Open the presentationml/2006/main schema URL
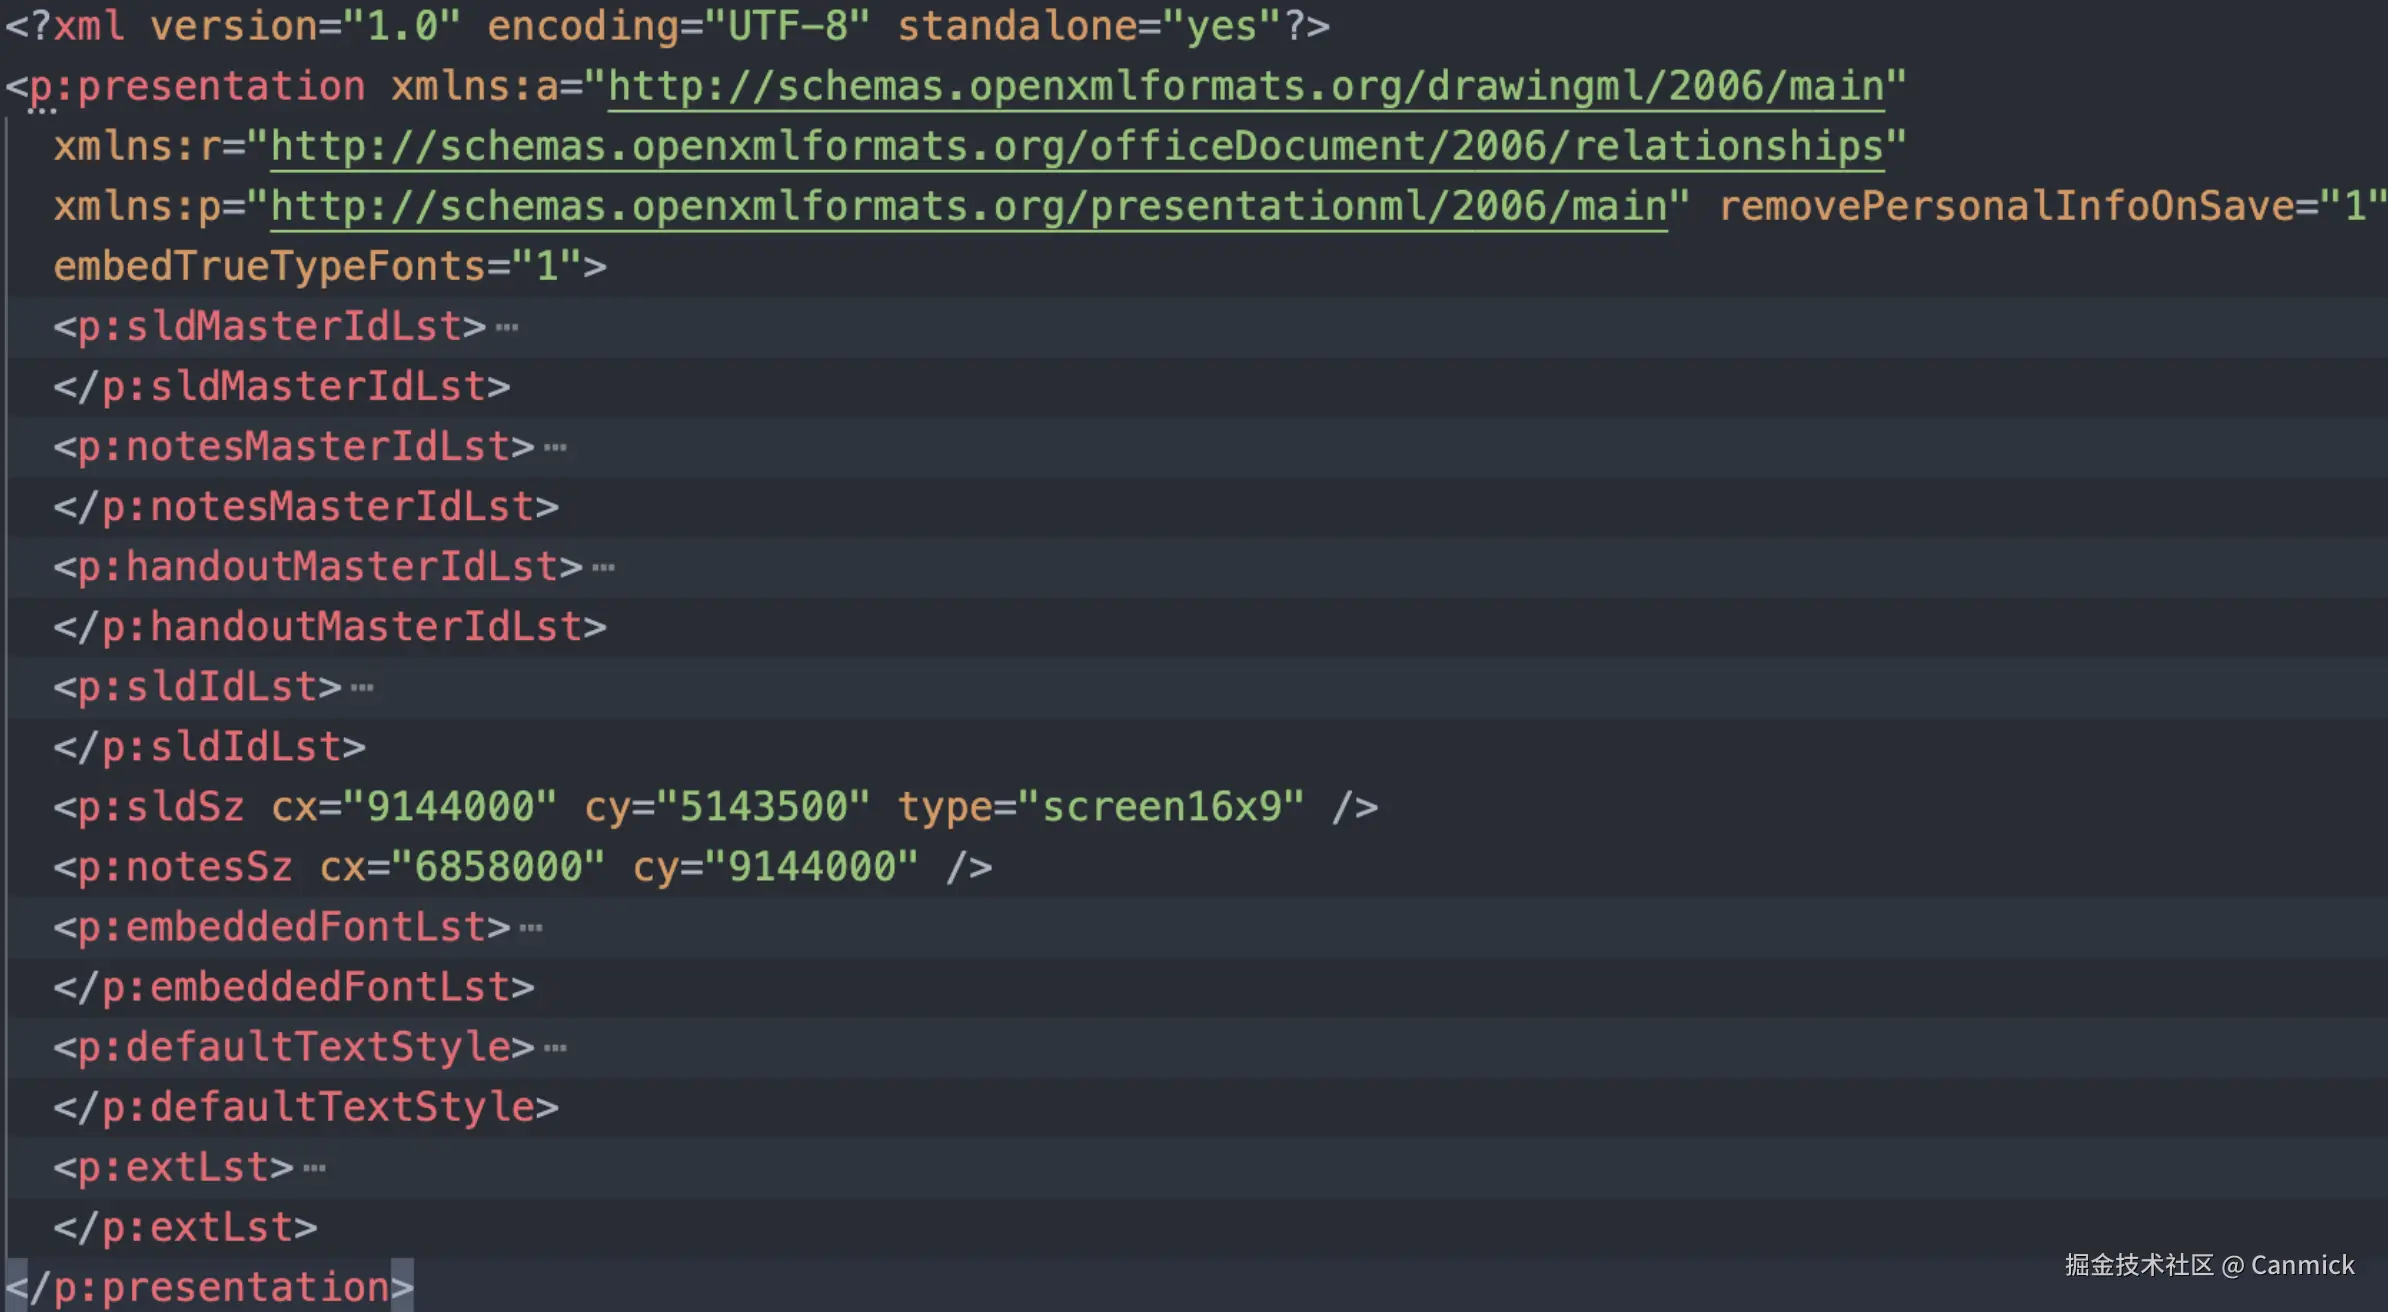The width and height of the screenshot is (2388, 1312). (x=968, y=207)
